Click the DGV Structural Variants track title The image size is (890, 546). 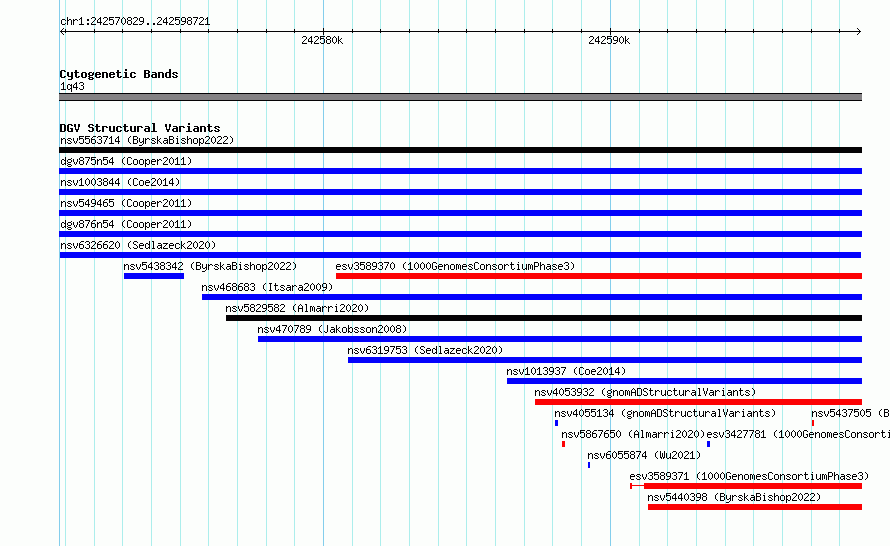tap(140, 128)
